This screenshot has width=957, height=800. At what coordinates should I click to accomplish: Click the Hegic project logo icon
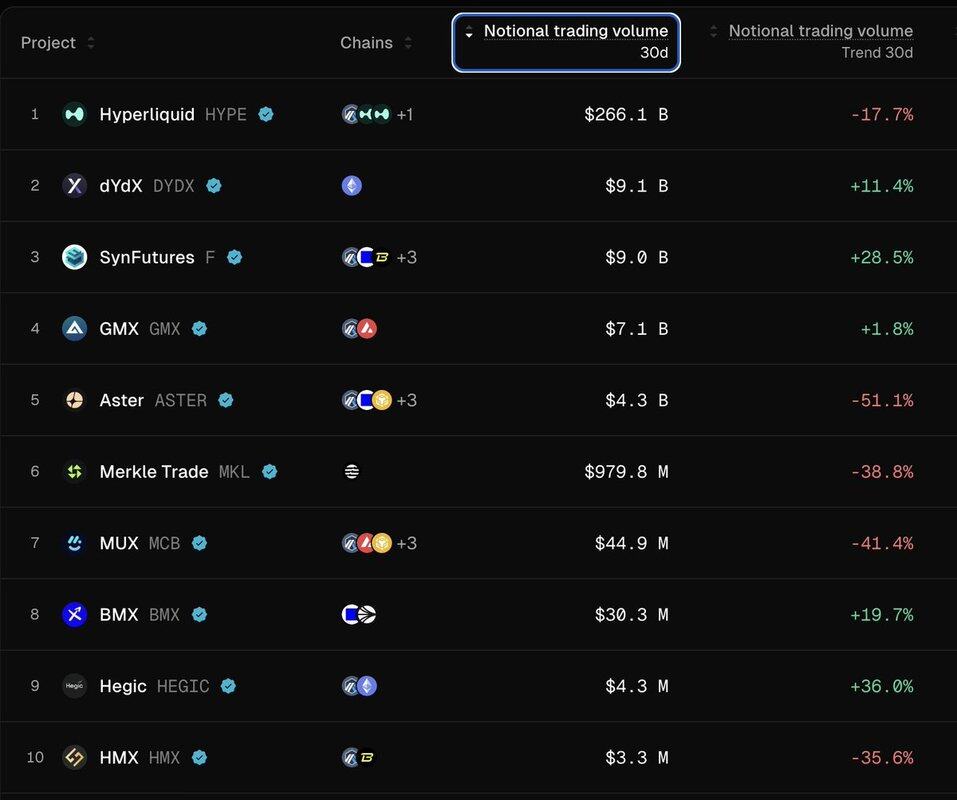[74, 686]
